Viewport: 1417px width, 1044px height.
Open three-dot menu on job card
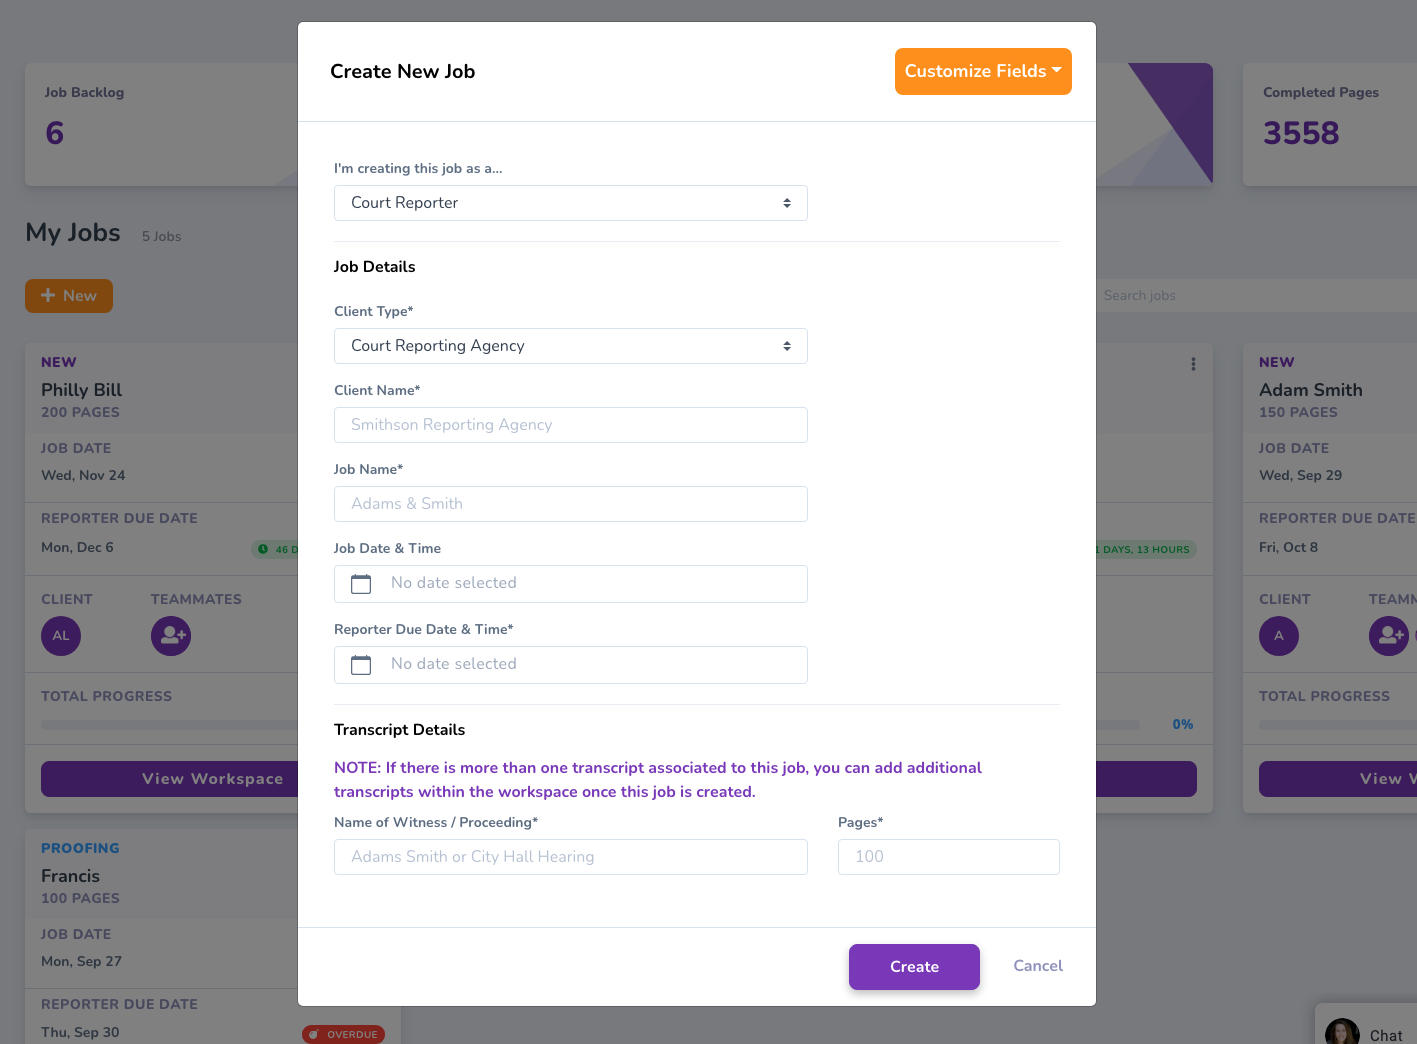[x=1193, y=364]
